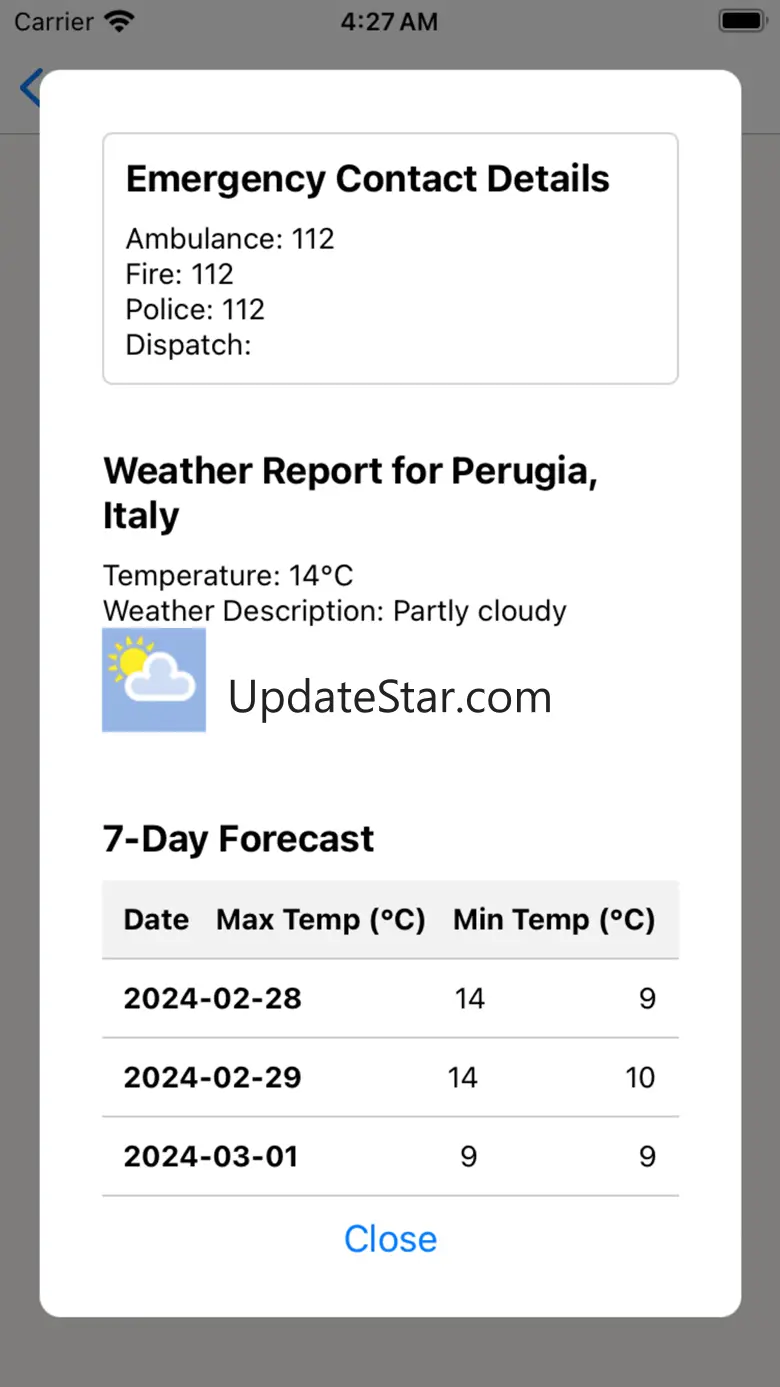Select the 2024-02-29 forecast row
Viewport: 780px width, 1387px height.
pyautogui.click(x=390, y=1077)
